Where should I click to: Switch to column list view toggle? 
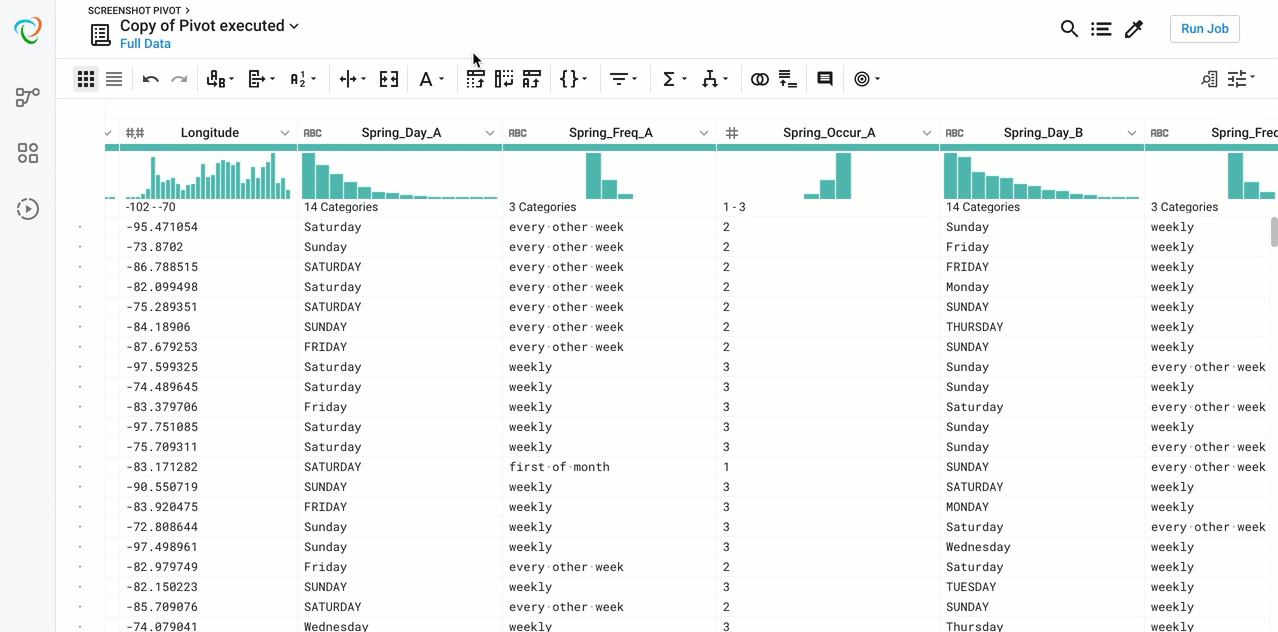tap(114, 79)
